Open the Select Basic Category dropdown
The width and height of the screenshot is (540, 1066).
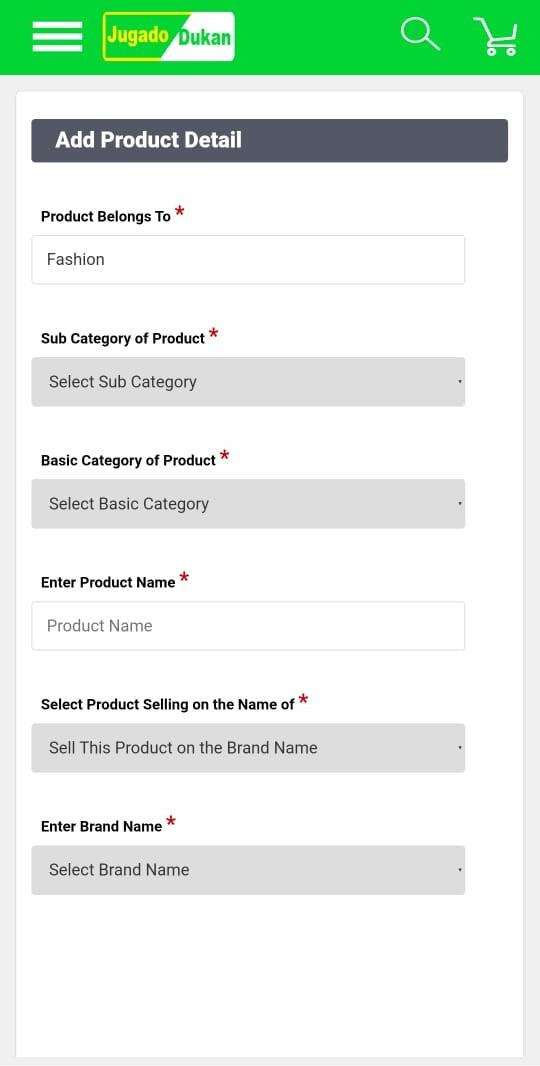click(x=248, y=504)
